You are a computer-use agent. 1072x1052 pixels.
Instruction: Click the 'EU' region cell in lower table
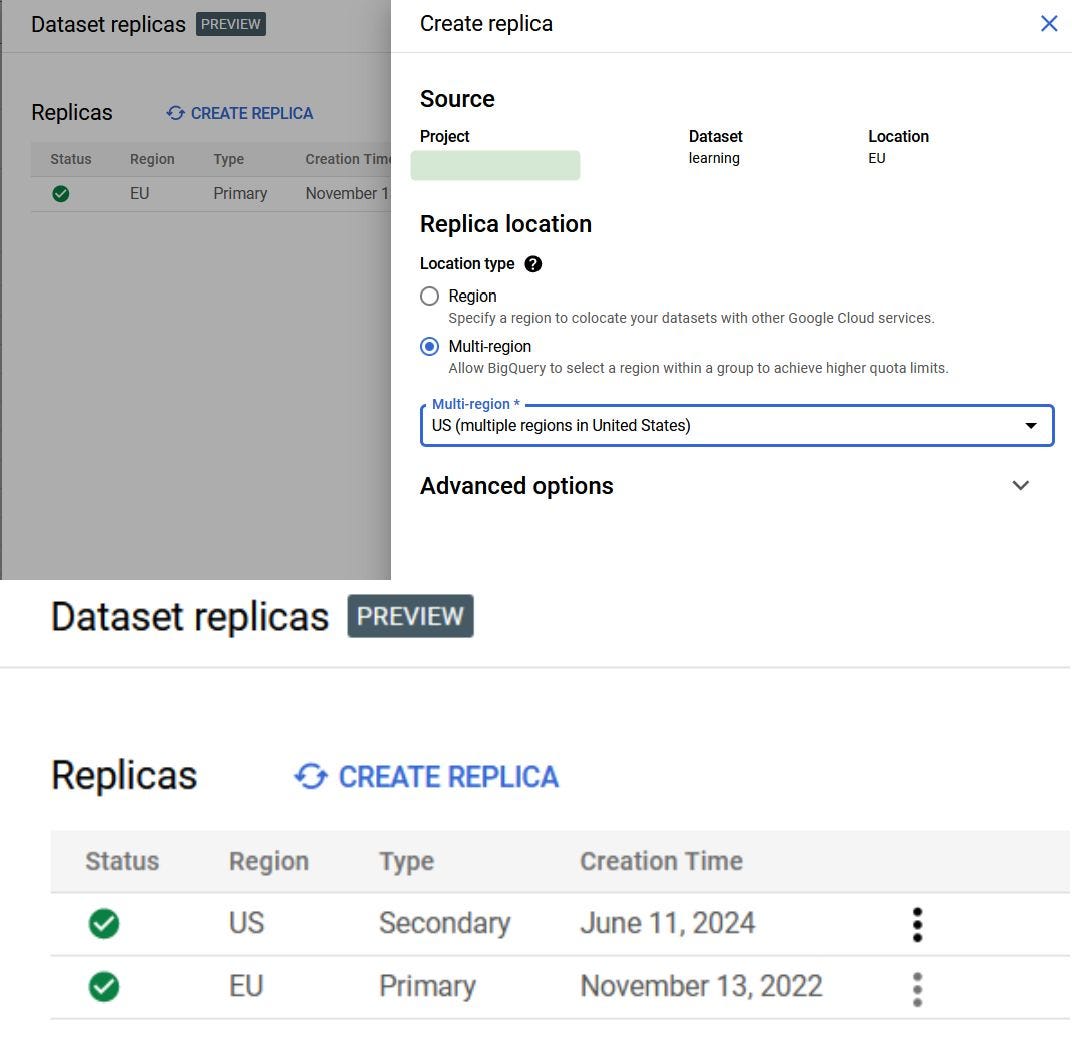click(246, 986)
